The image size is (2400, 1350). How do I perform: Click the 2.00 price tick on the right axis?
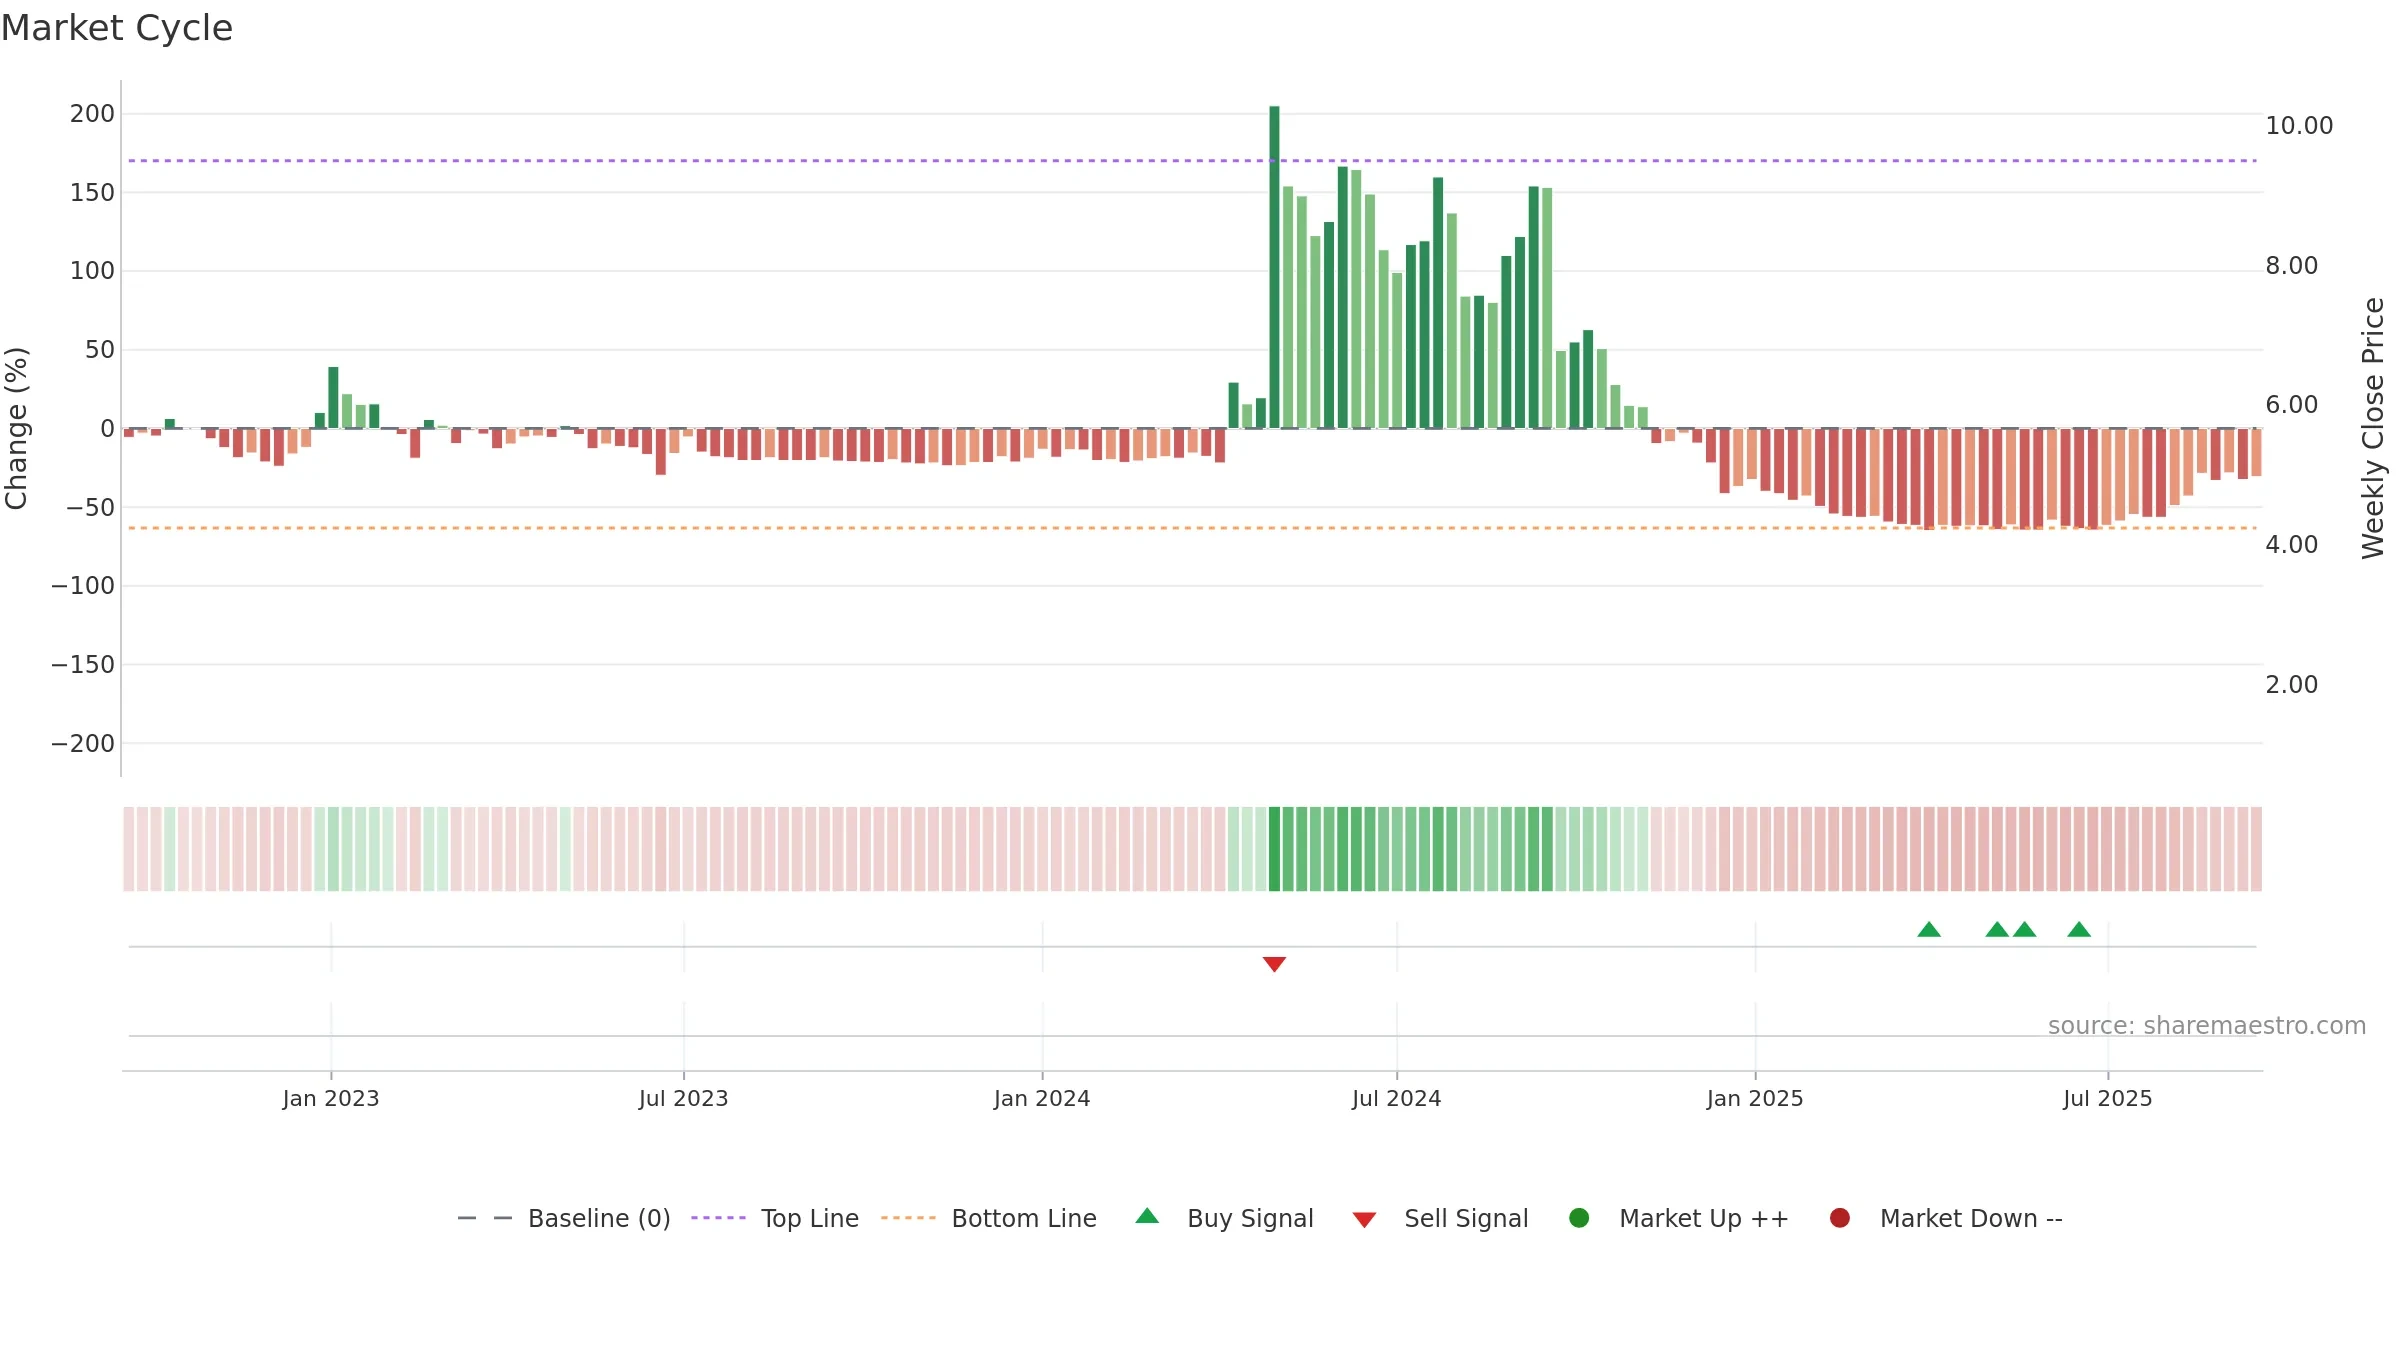click(2292, 685)
